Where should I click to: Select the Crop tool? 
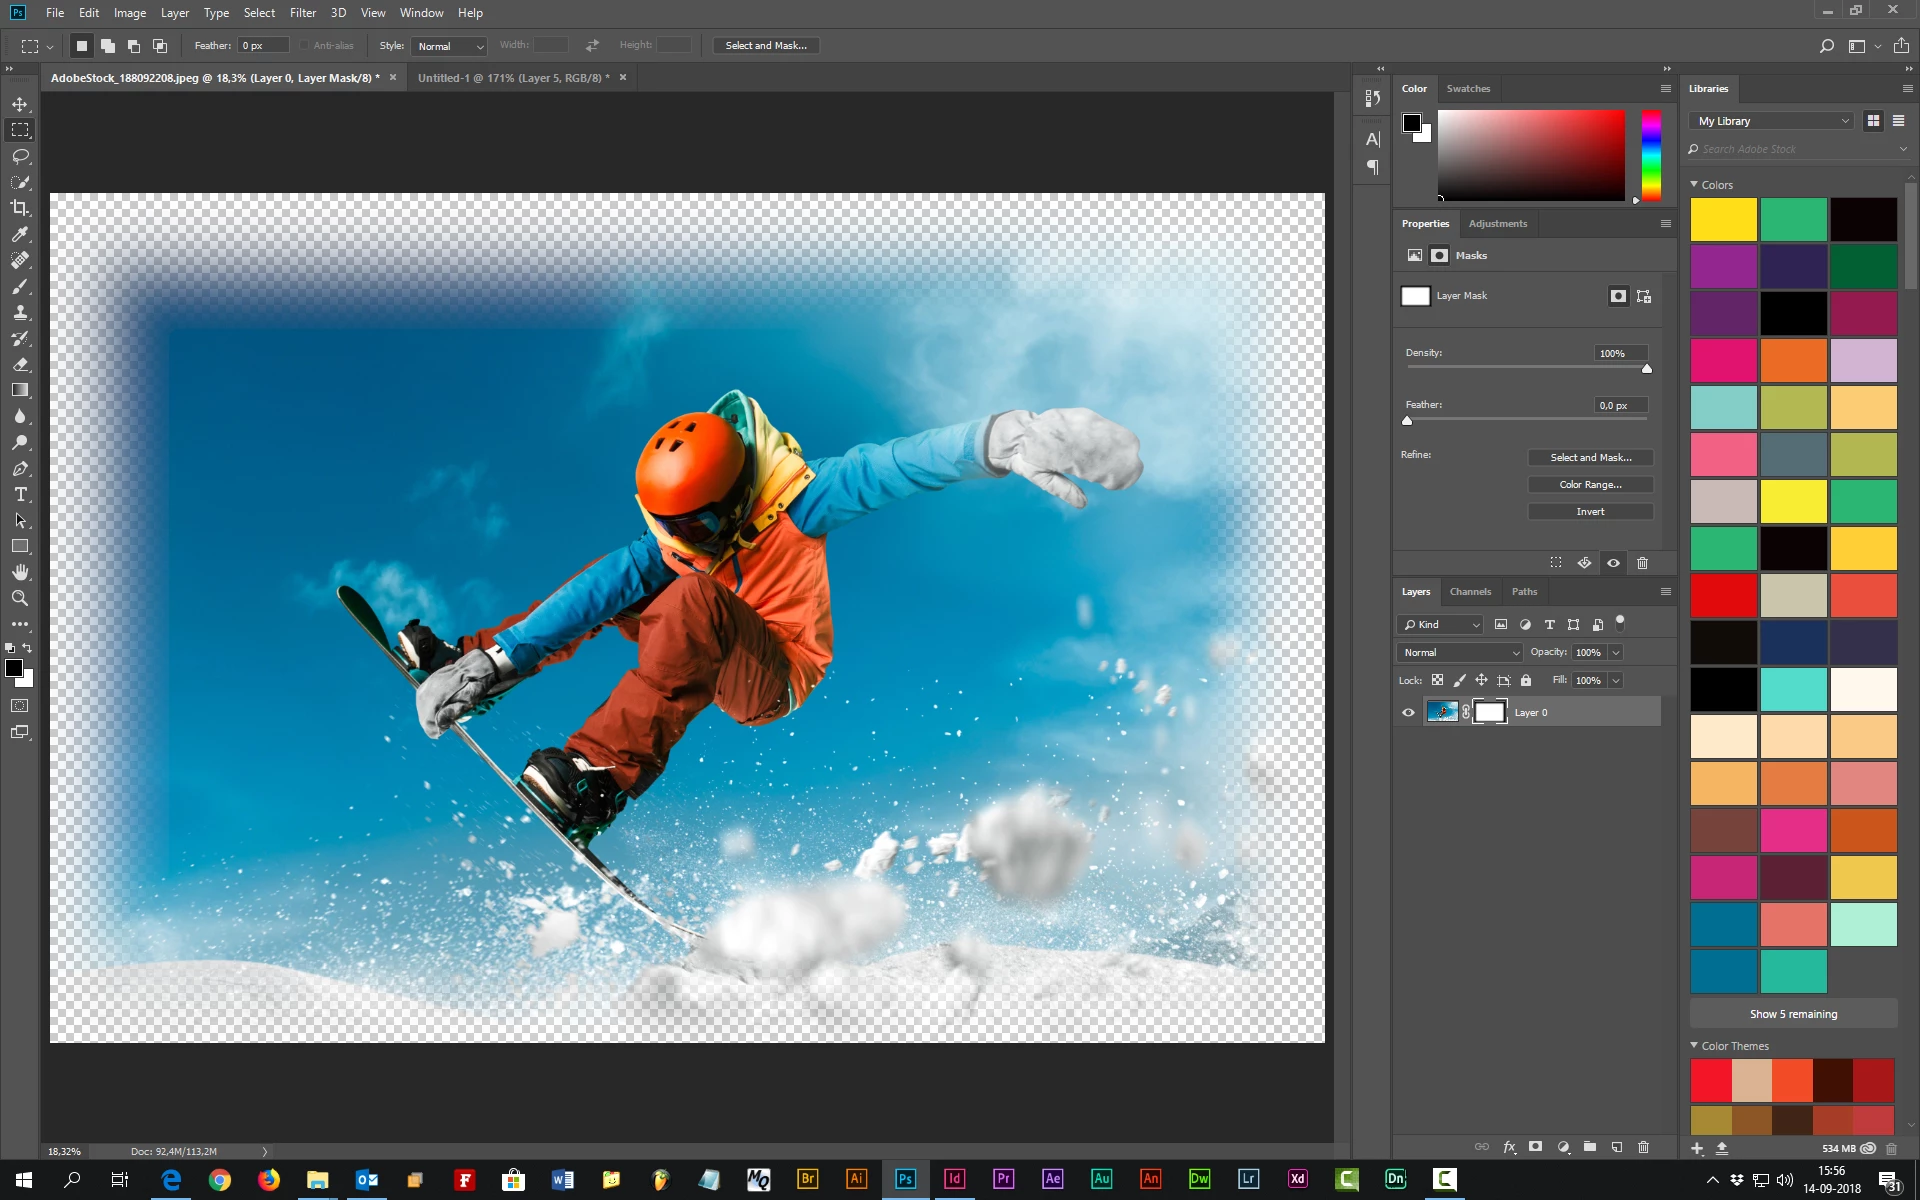point(20,208)
